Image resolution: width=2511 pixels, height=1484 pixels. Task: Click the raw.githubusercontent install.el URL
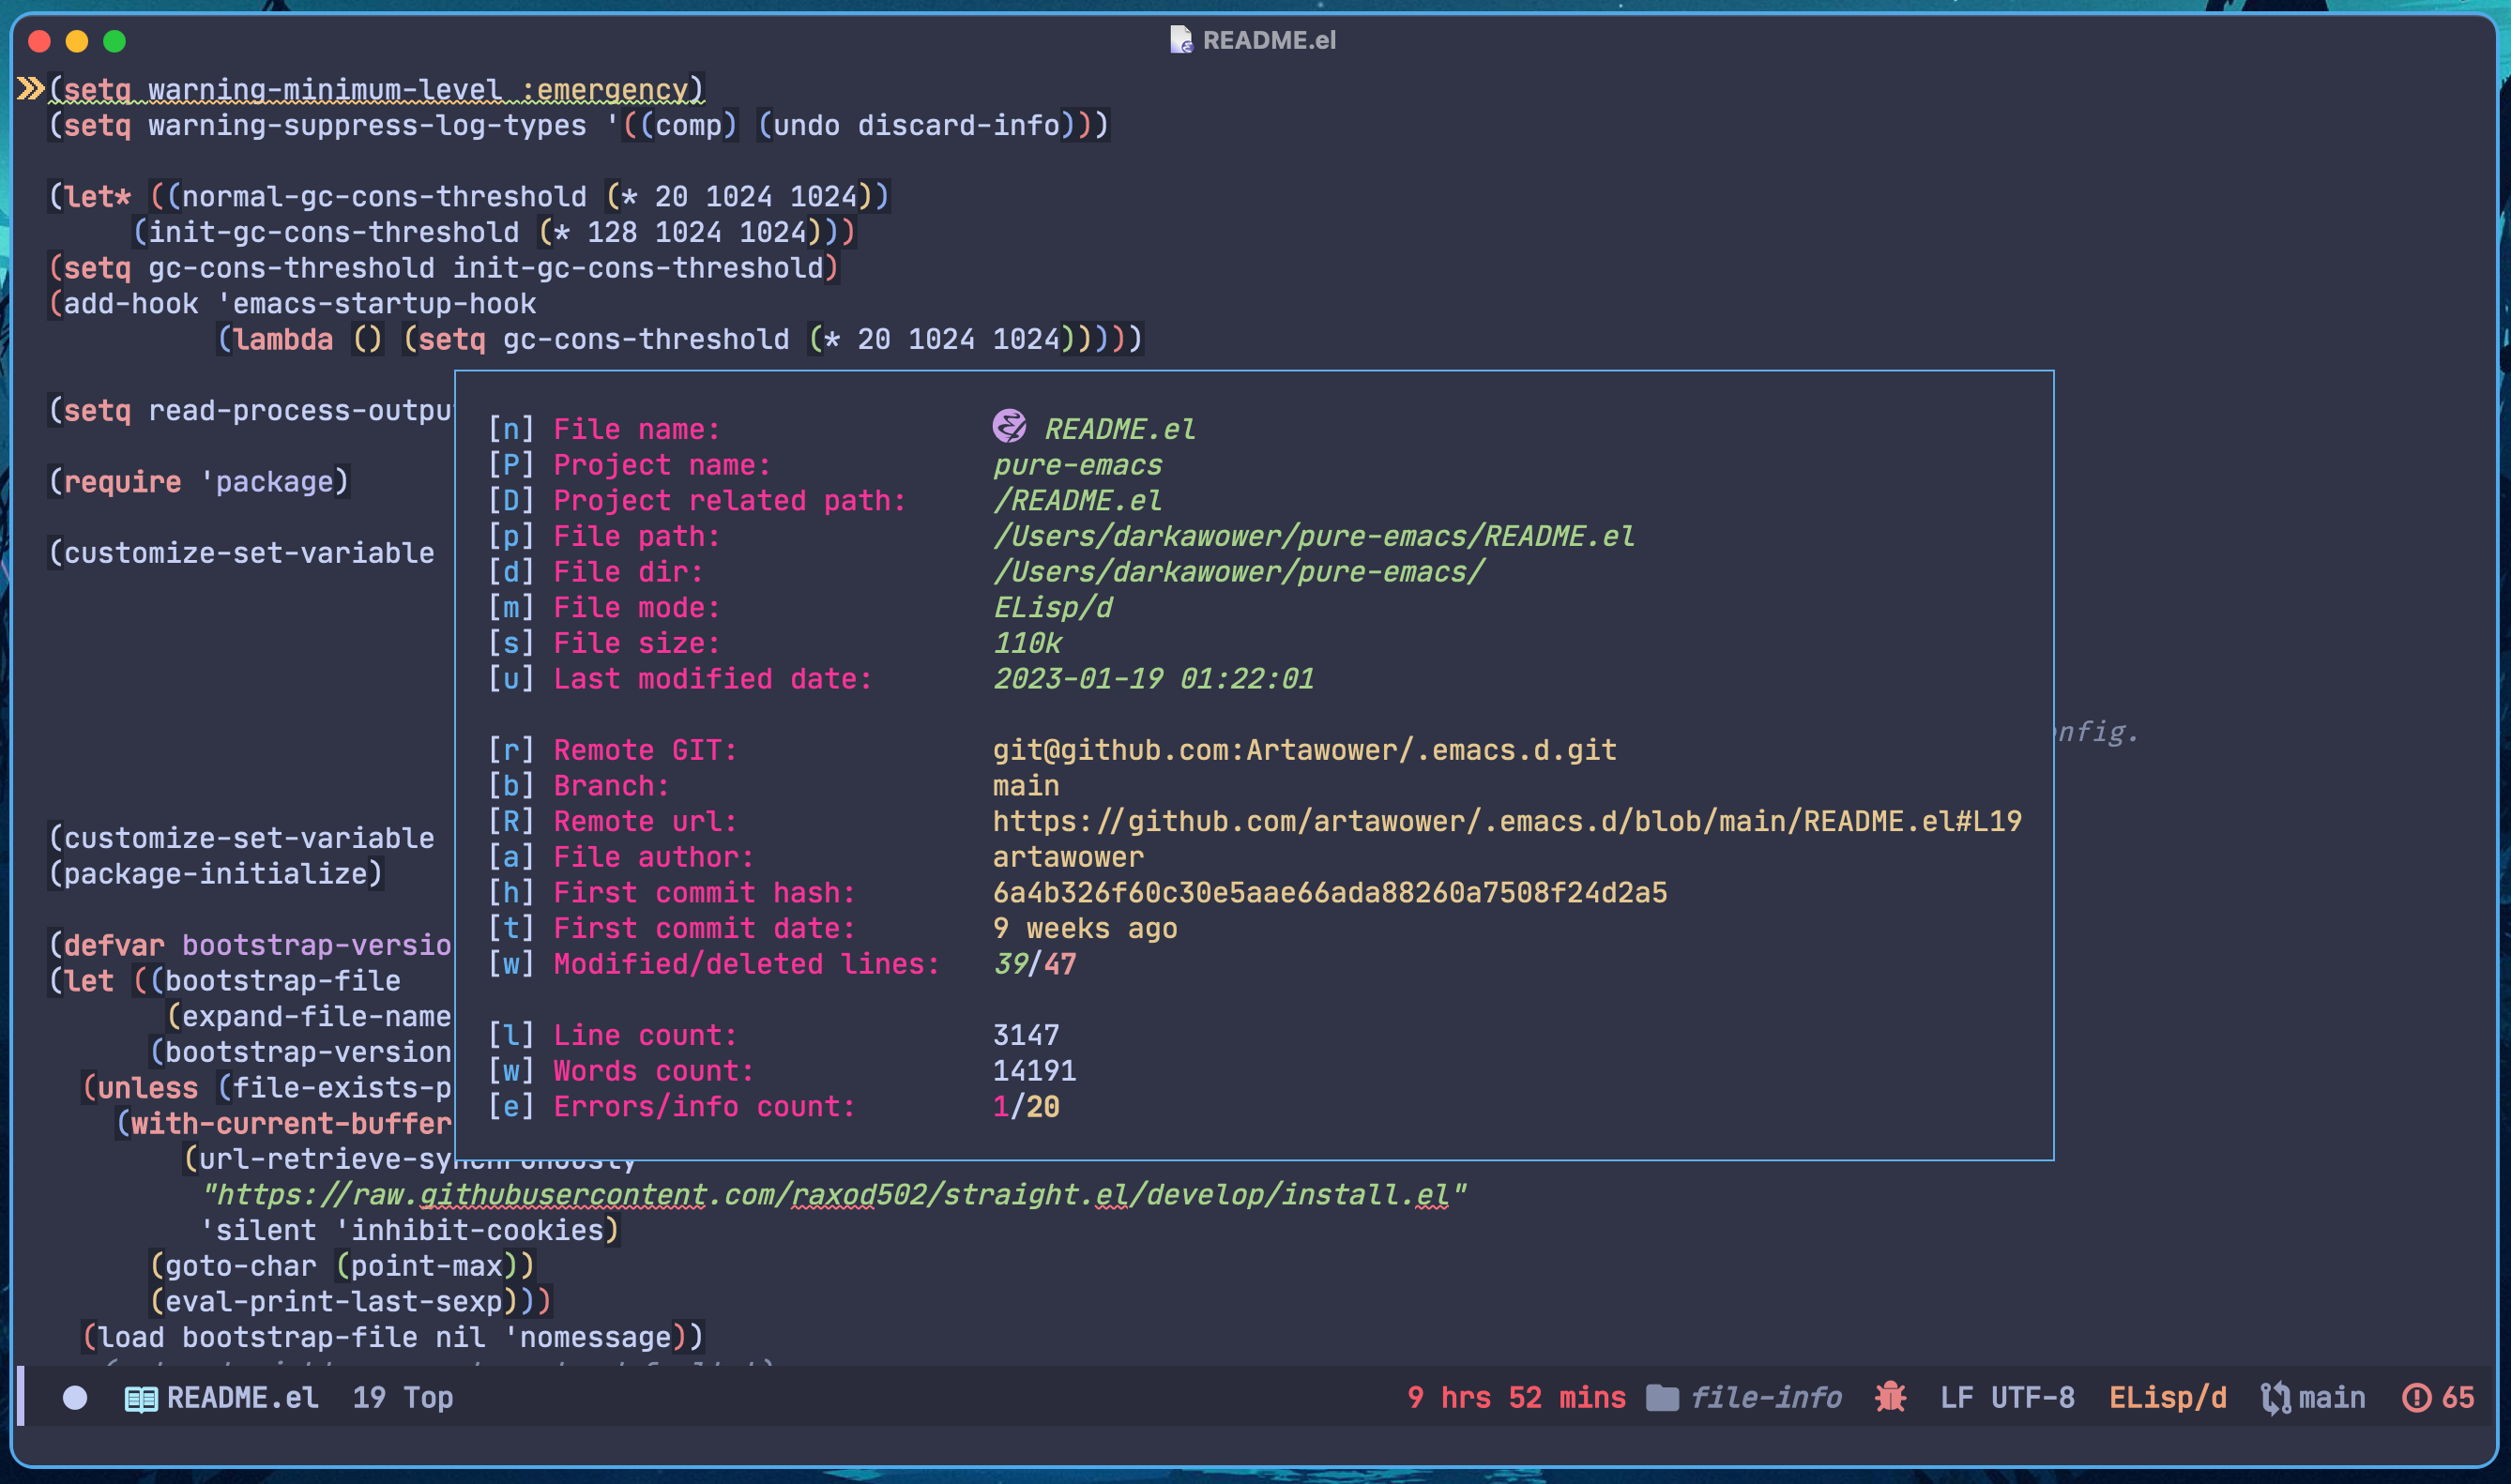[833, 1195]
